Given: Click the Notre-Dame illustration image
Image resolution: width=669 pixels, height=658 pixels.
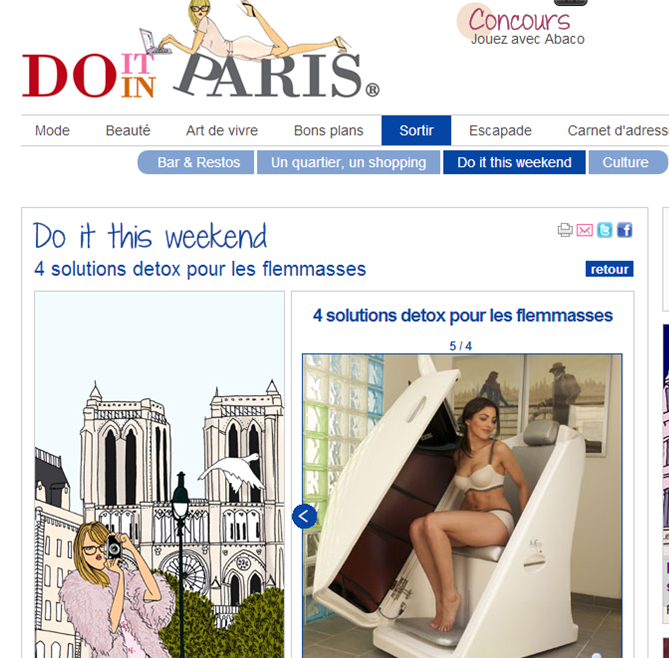Looking at the screenshot, I should (159, 475).
